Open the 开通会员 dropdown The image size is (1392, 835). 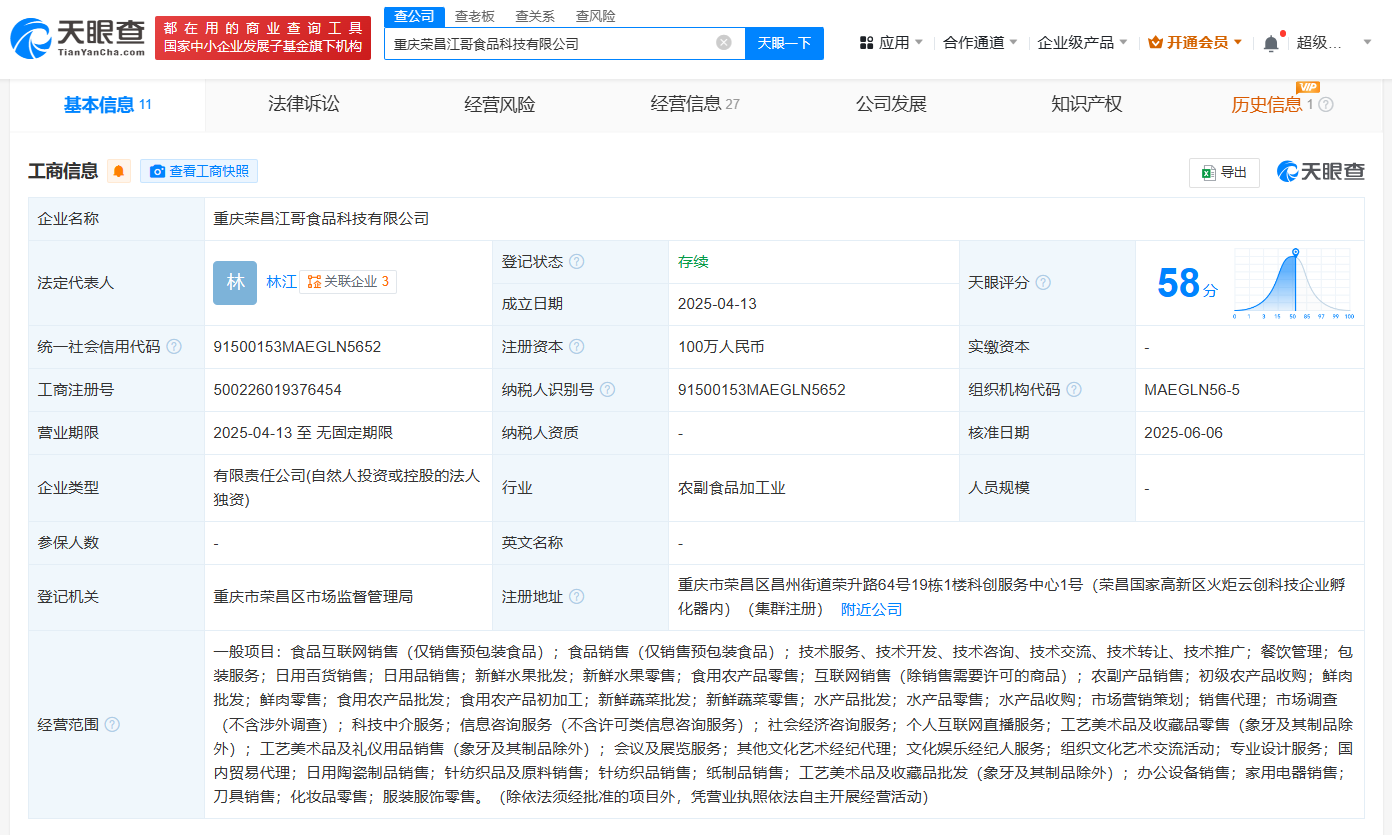pyautogui.click(x=1195, y=43)
